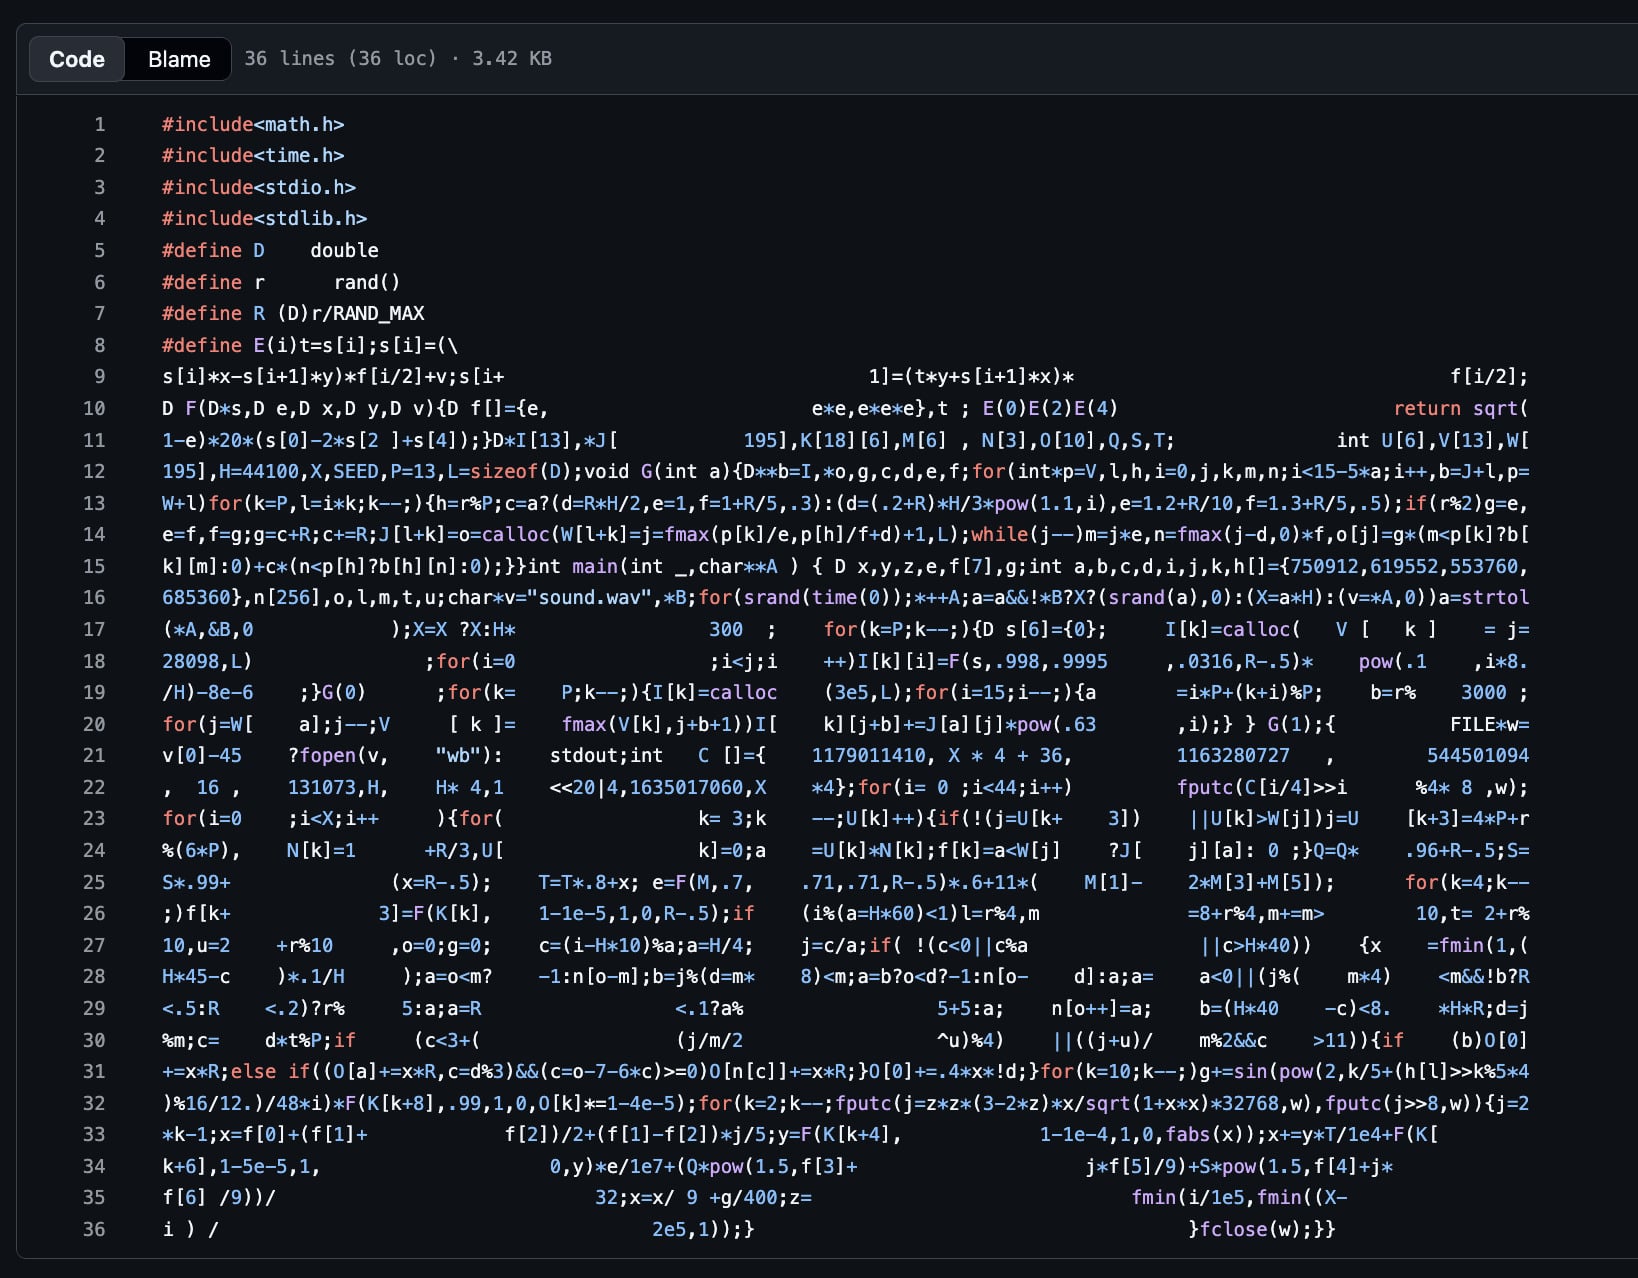Select line number 14

tap(94, 534)
